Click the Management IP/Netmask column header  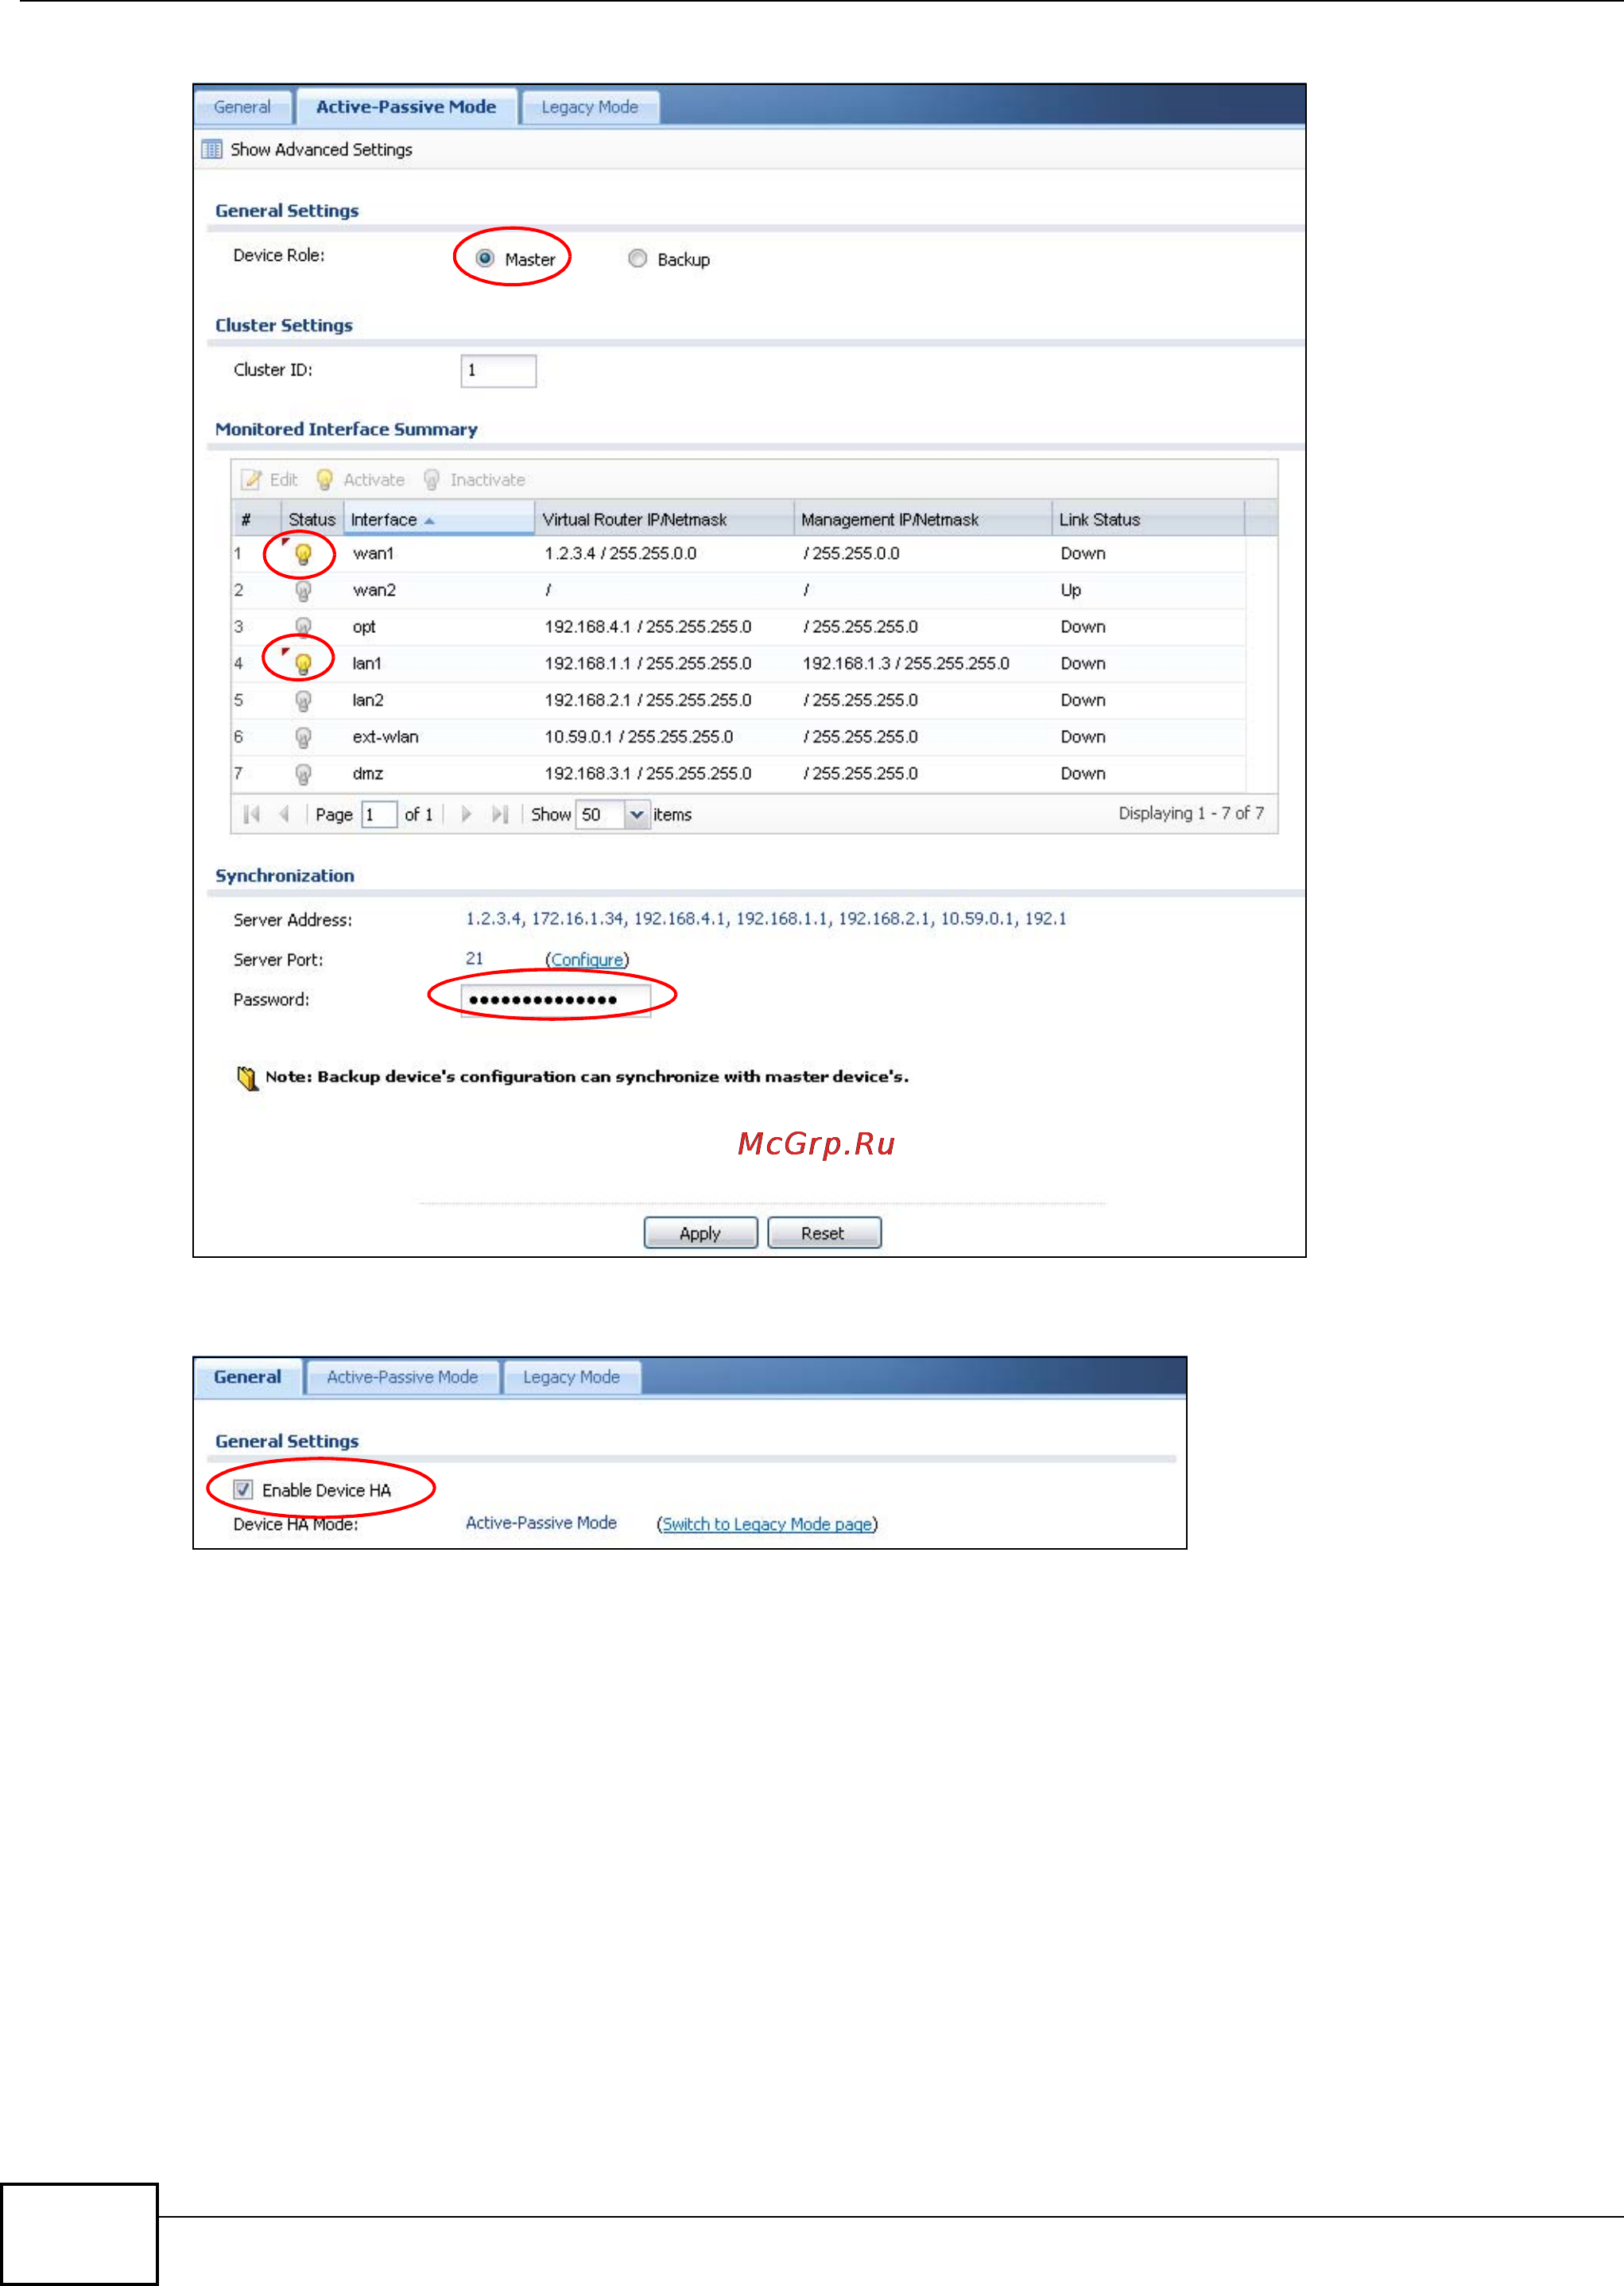click(923, 519)
